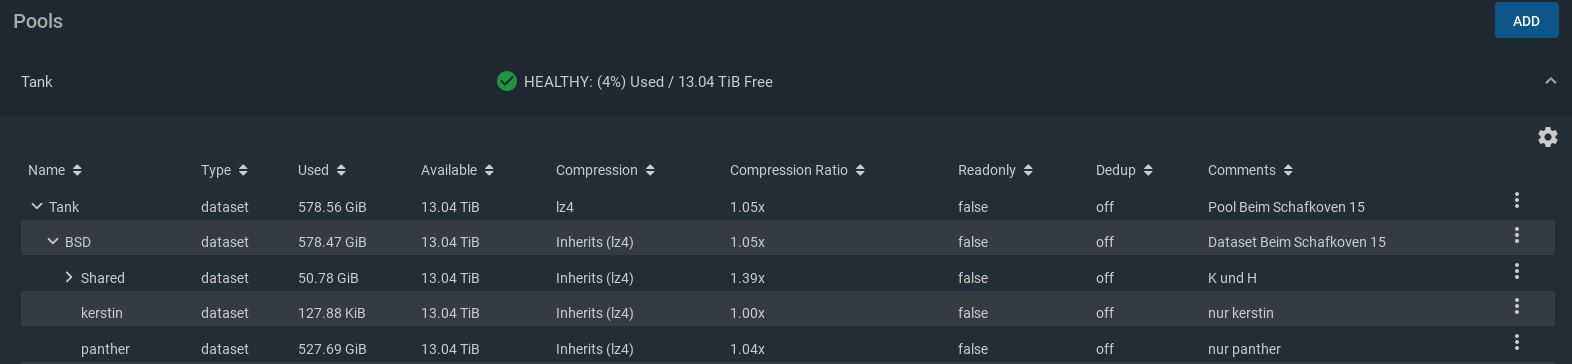Collapse the Tank pool panel chevron
1572x364 pixels.
[x=1550, y=81]
